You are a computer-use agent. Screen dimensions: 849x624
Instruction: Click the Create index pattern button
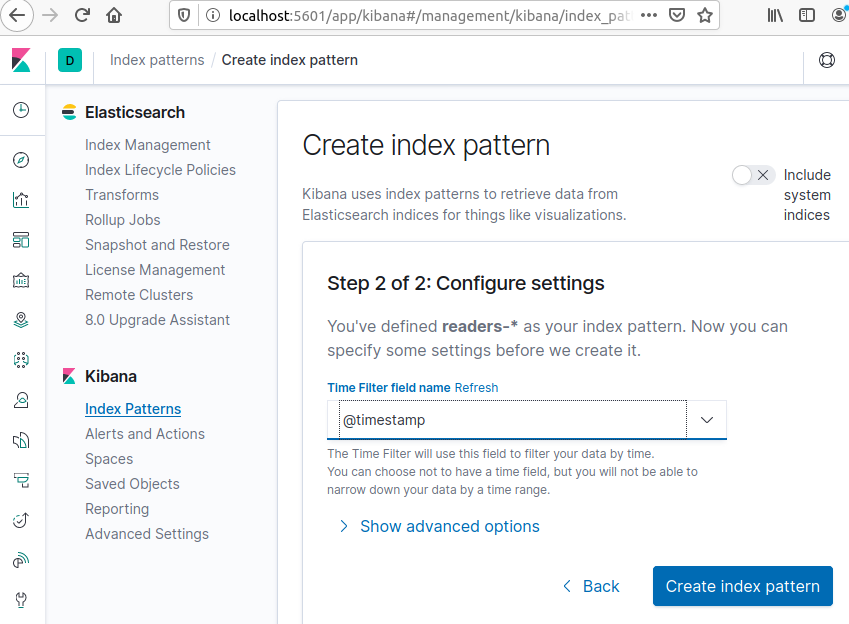click(x=742, y=586)
